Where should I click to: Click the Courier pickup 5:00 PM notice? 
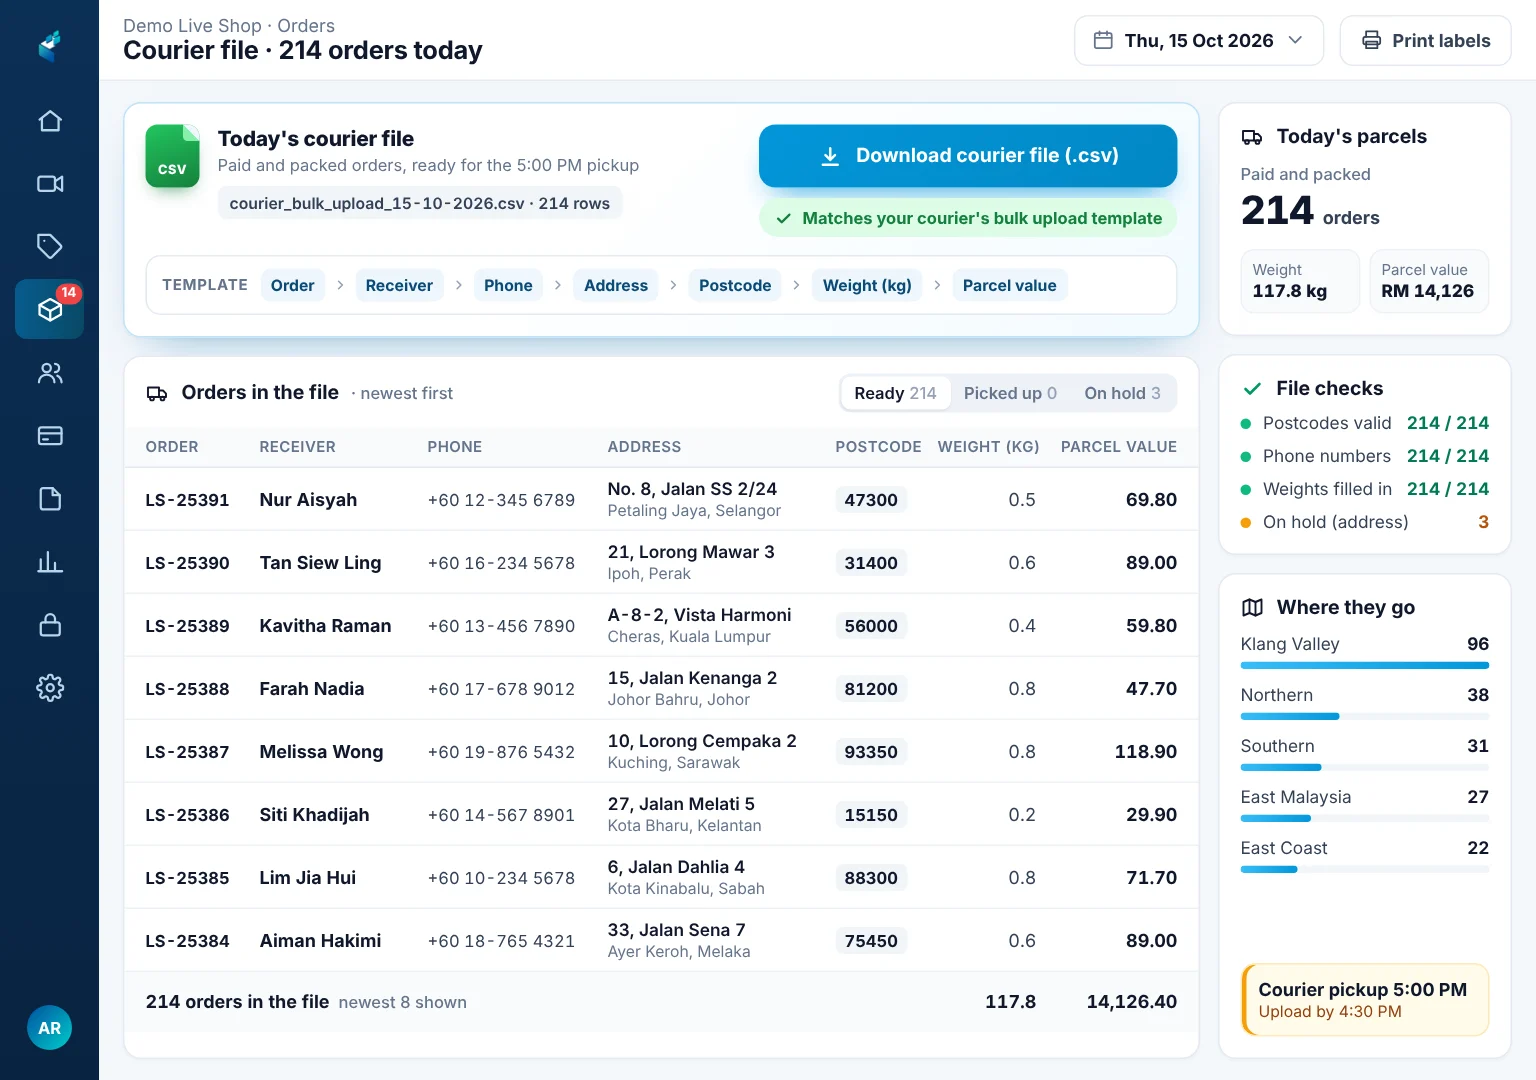[x=1365, y=1000]
